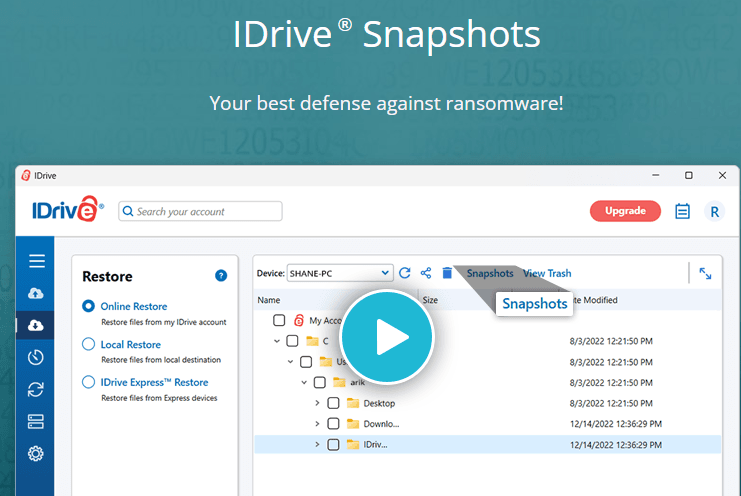This screenshot has height=496, width=741.
Task: Maximize the IDrive window
Action: click(689, 175)
